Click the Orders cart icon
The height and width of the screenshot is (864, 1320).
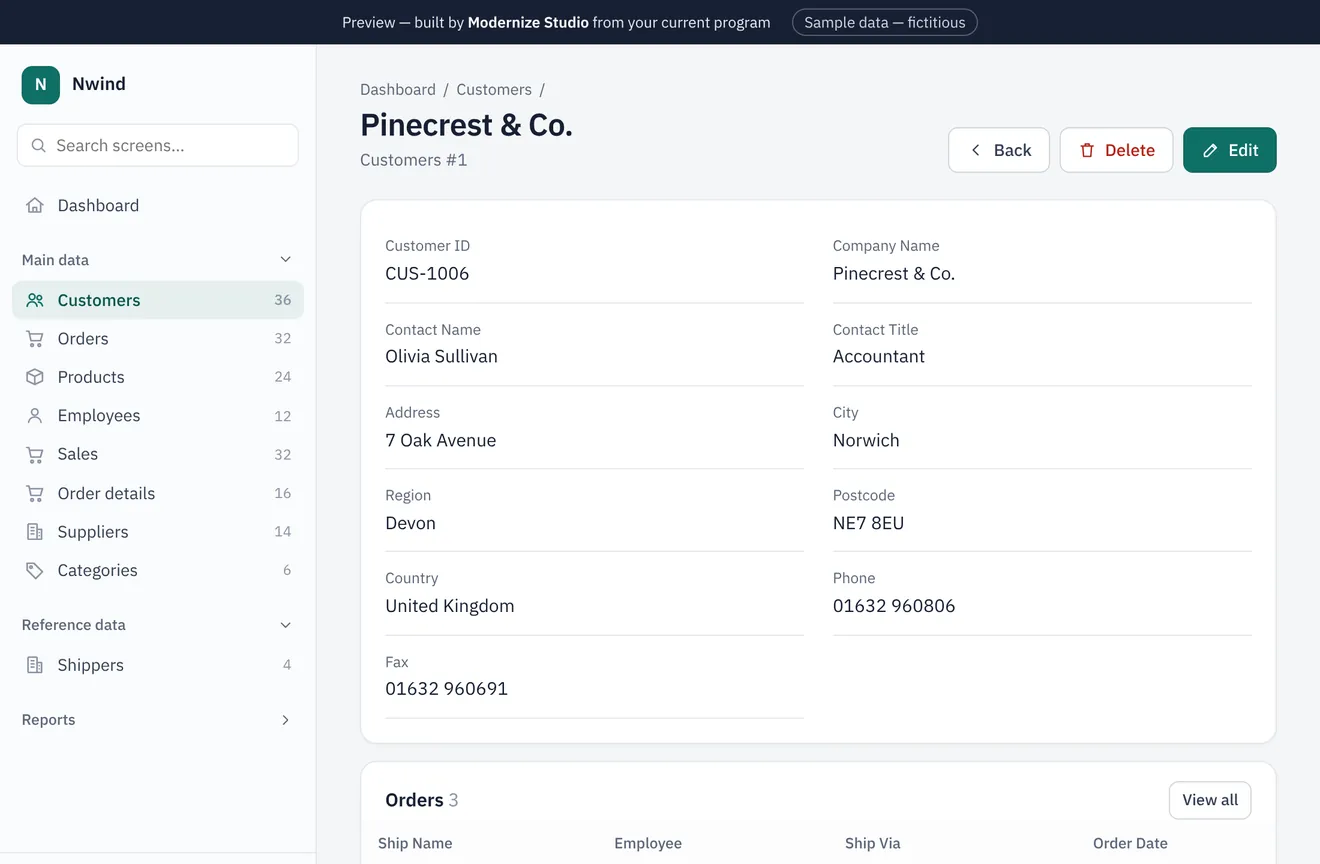point(35,339)
